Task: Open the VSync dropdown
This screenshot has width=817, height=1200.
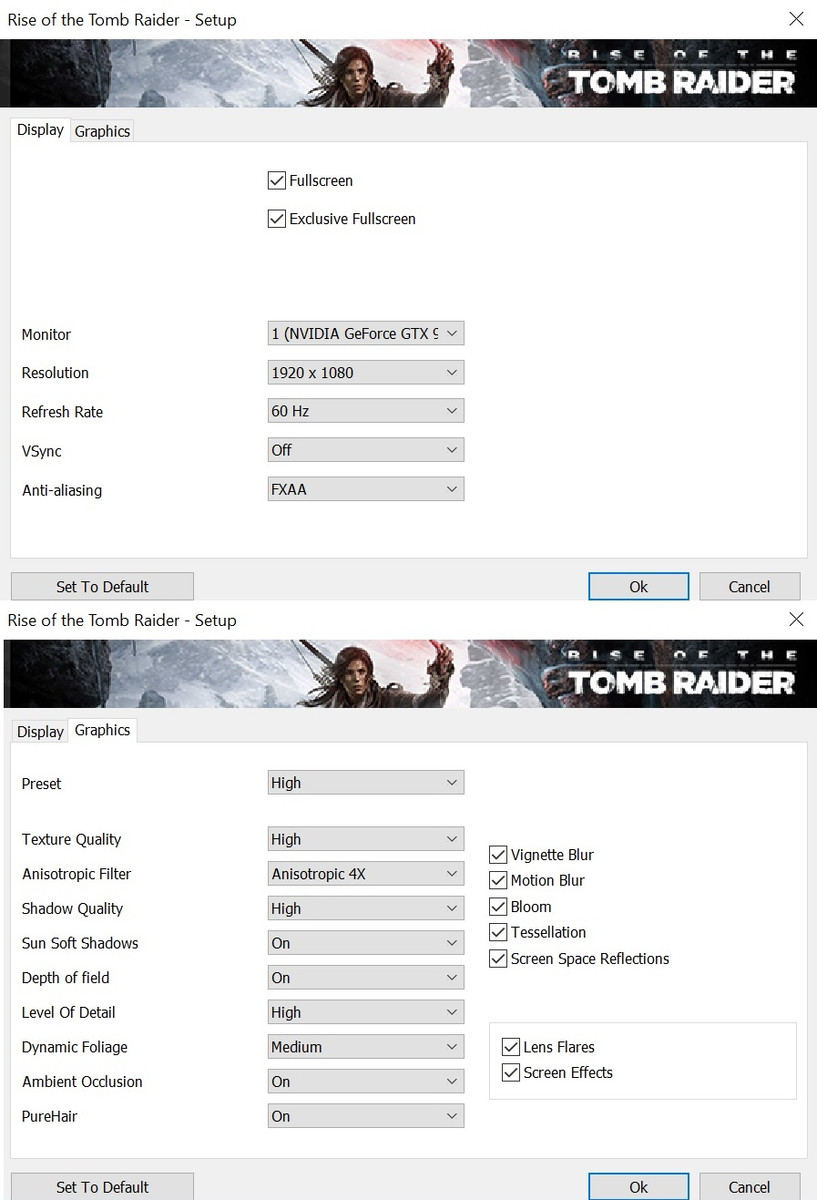Action: coord(366,450)
